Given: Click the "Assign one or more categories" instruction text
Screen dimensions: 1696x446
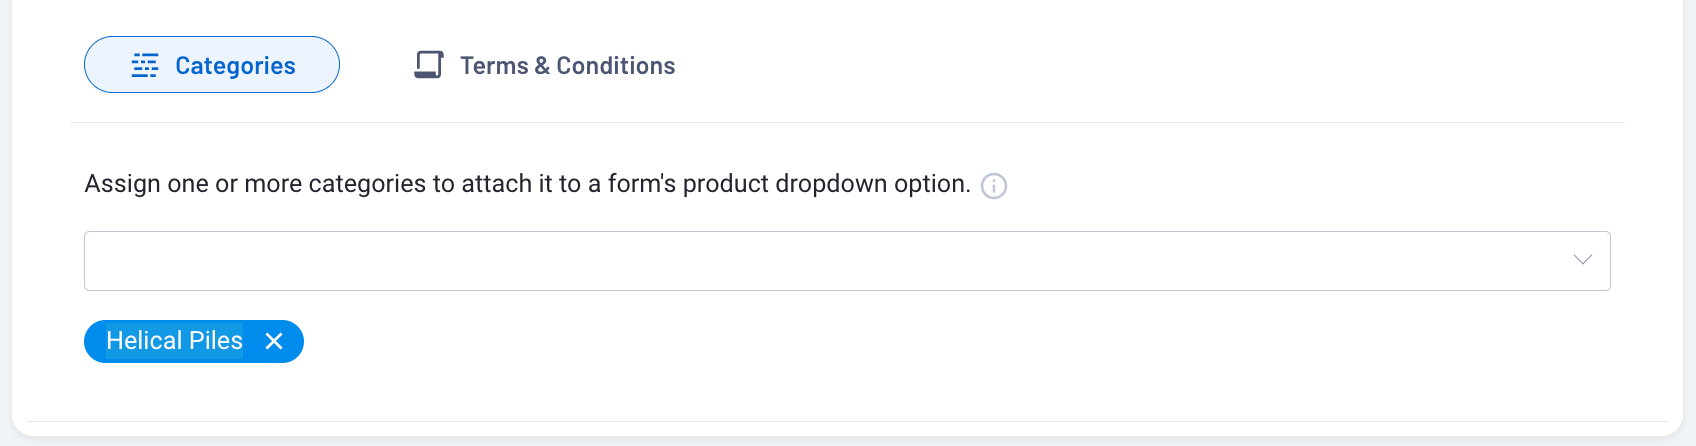Looking at the screenshot, I should pyautogui.click(x=527, y=184).
